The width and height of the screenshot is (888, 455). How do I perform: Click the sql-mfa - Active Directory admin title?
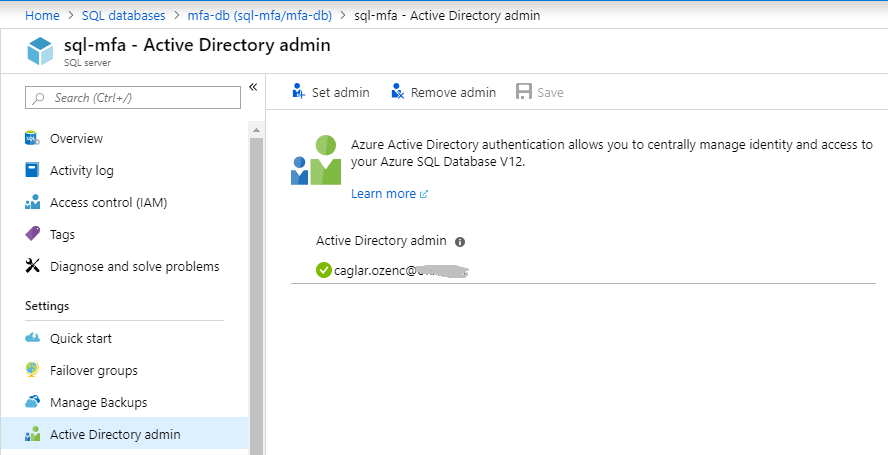point(197,45)
